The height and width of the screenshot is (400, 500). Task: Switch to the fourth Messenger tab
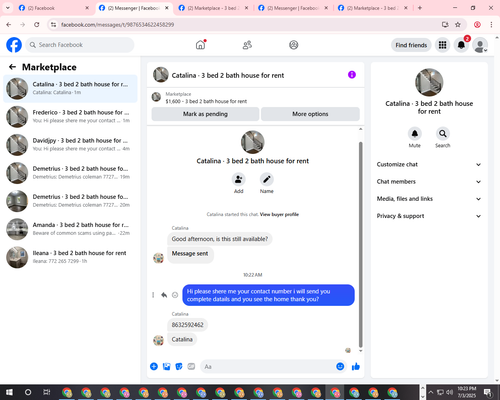click(293, 8)
